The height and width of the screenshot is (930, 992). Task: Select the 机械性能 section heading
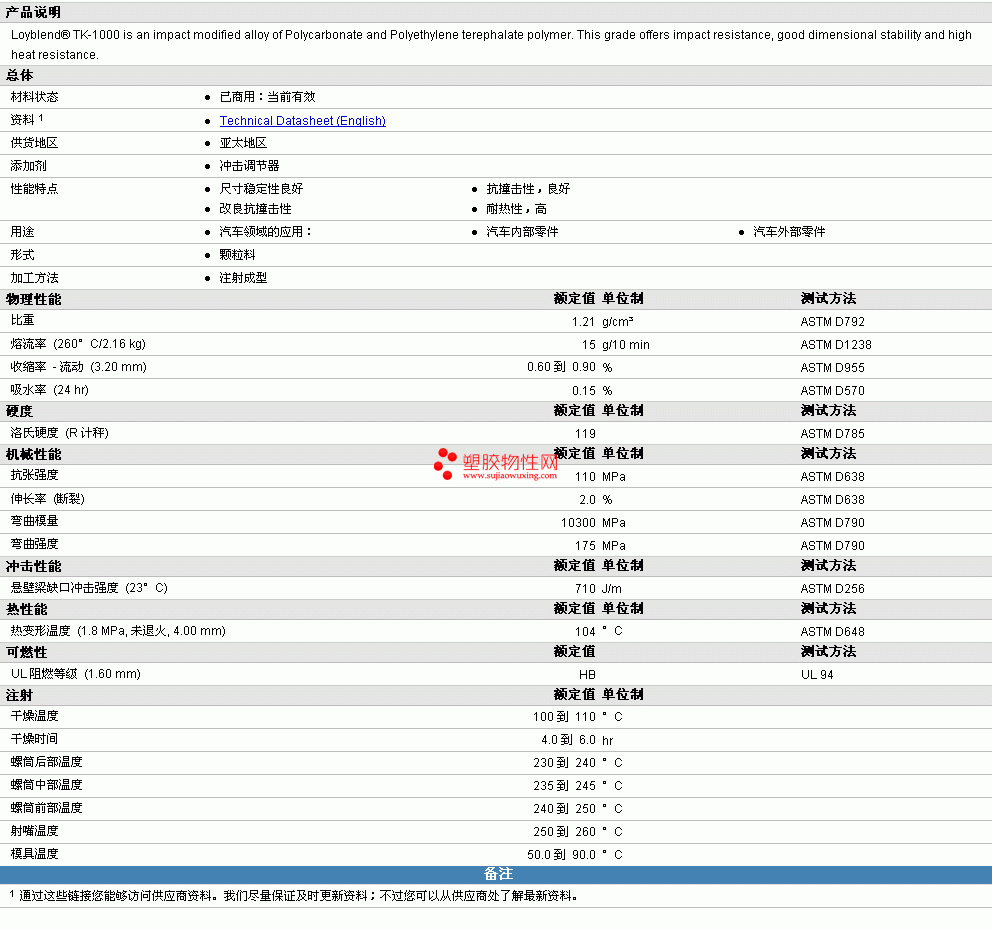coord(34,454)
